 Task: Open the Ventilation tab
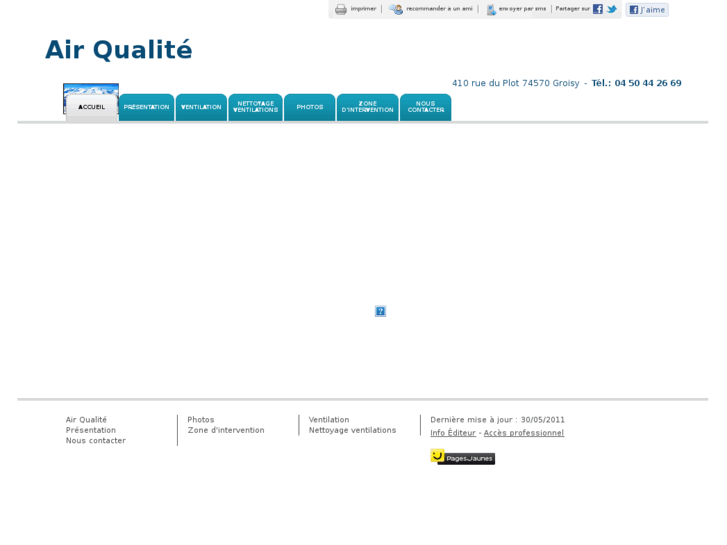(201, 107)
